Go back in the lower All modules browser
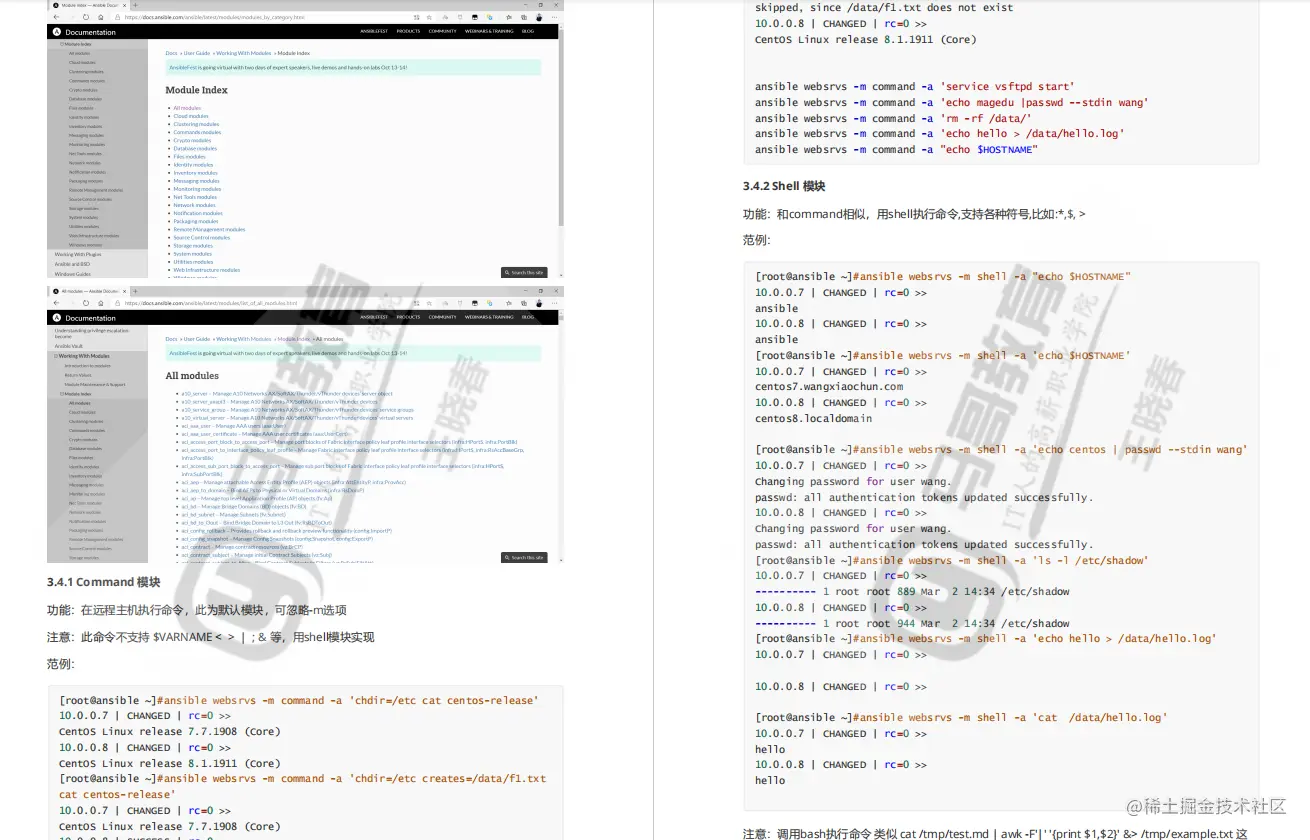The height and width of the screenshot is (840, 1310). point(56,303)
